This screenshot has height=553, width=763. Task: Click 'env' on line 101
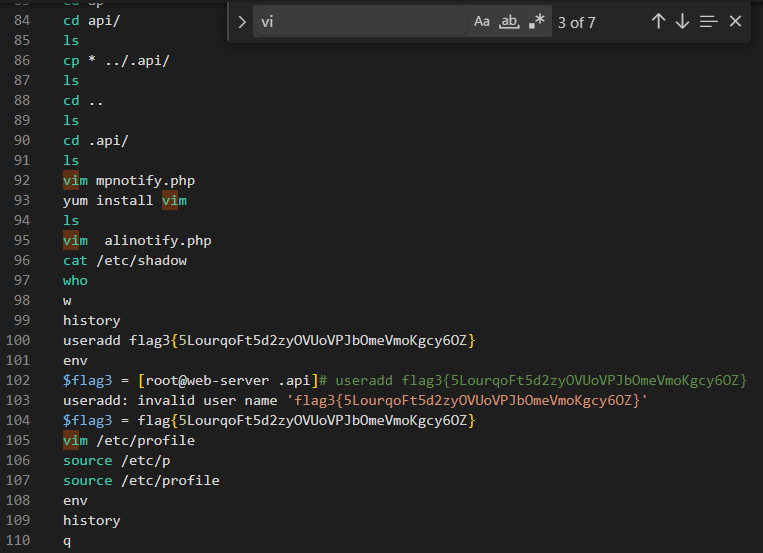[75, 361]
